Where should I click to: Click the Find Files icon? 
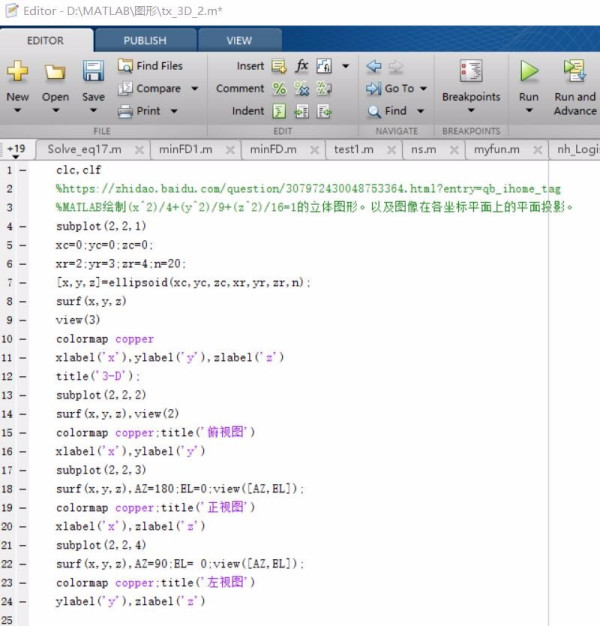pyautogui.click(x=125, y=65)
